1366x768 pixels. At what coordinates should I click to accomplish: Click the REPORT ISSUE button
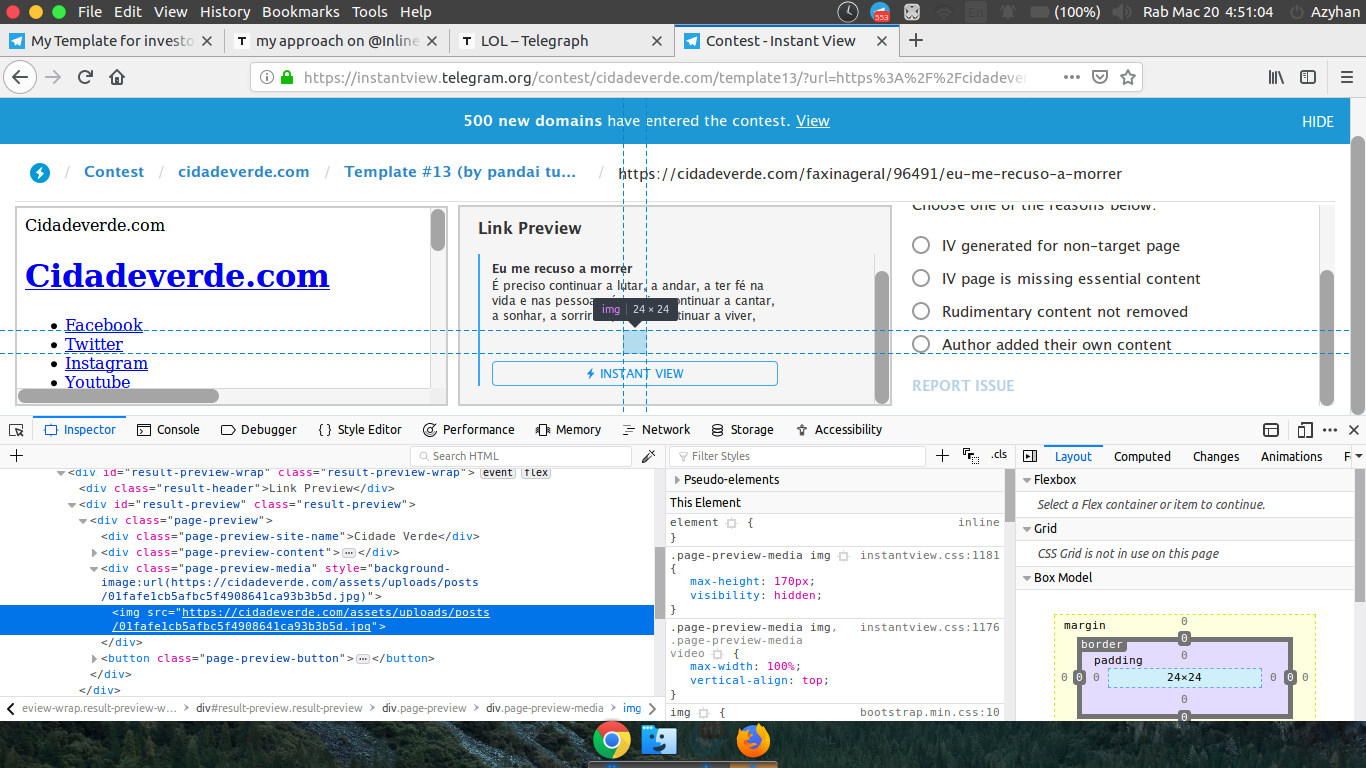(963, 386)
